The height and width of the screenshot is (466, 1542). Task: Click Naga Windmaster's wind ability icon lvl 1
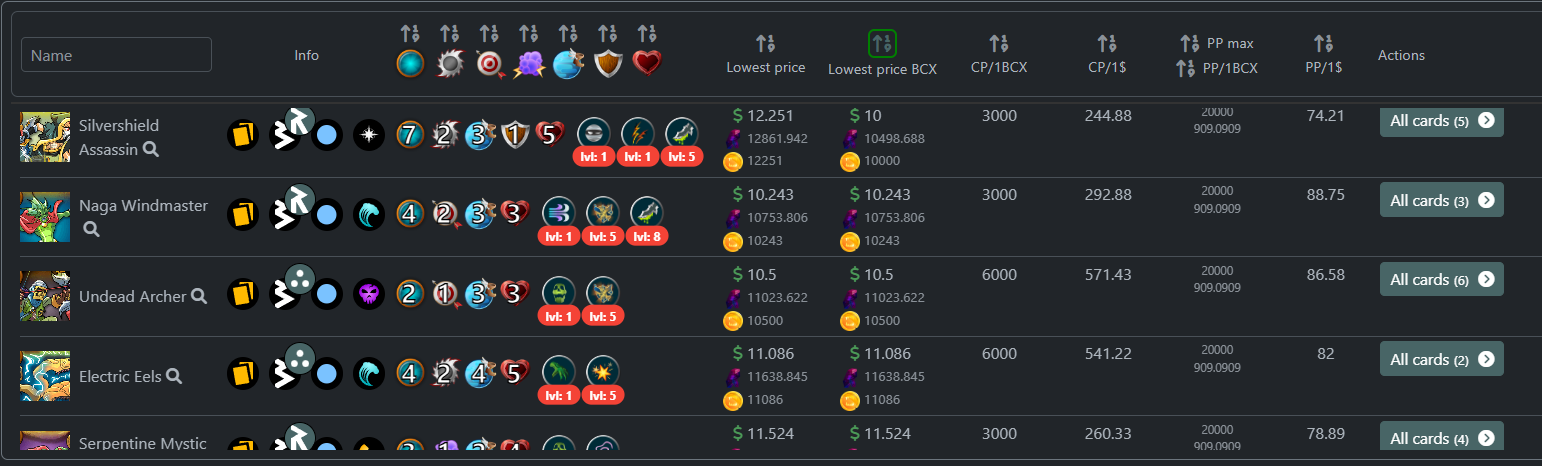558,212
